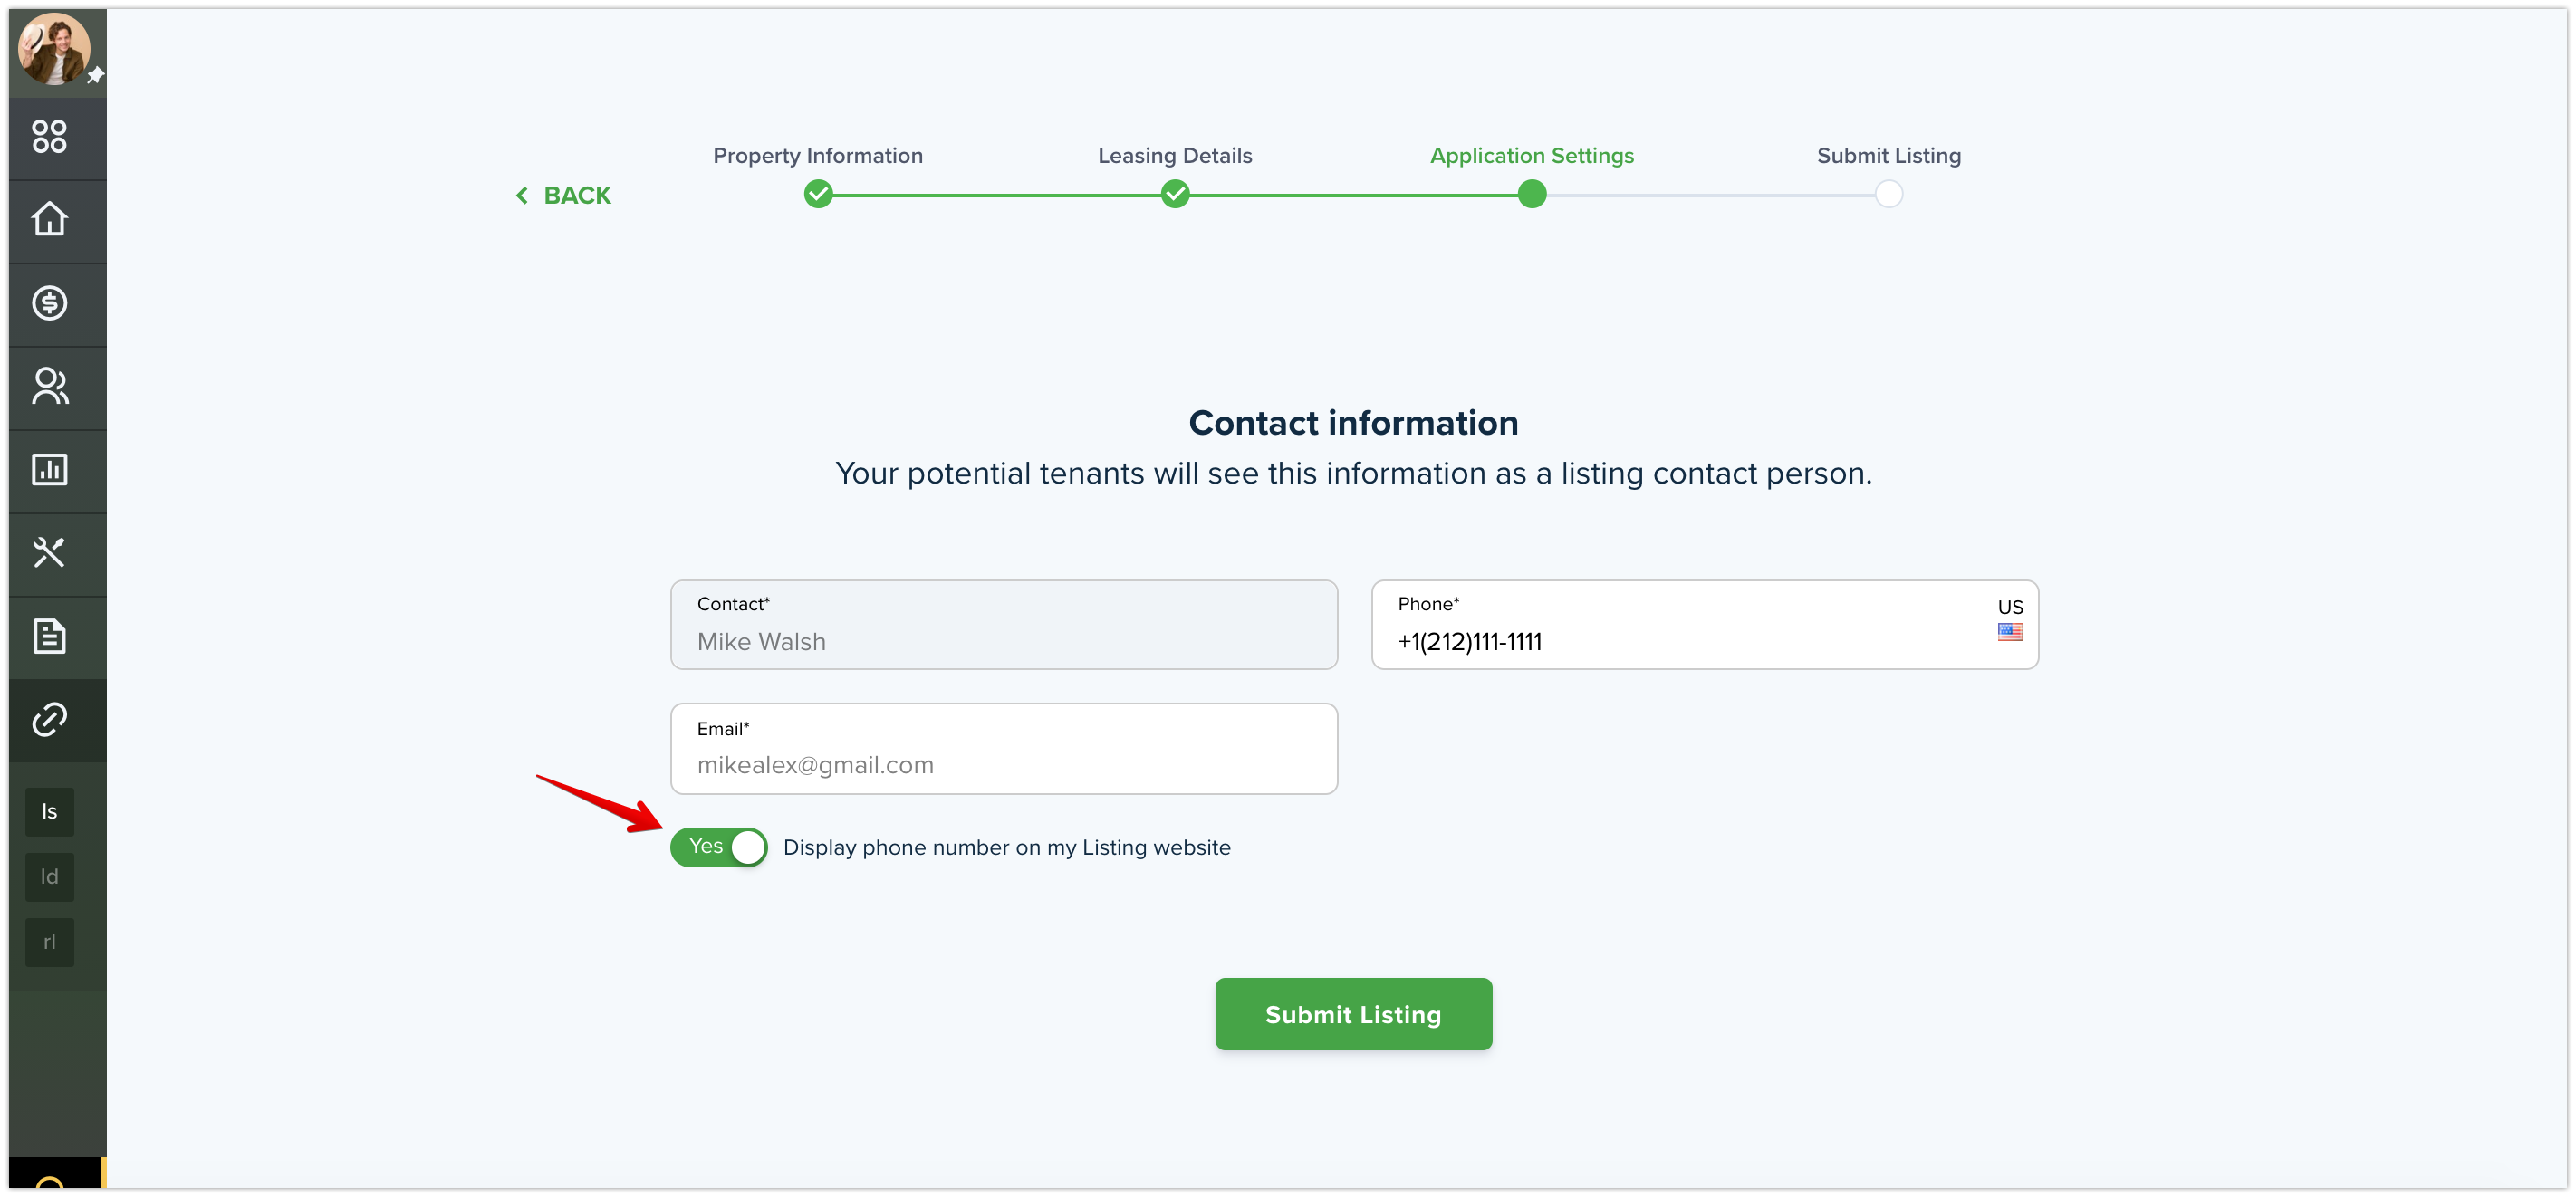Screen dimensions: 2576x1197
Task: Open the accounting dollar-sign icon
Action: (49, 303)
